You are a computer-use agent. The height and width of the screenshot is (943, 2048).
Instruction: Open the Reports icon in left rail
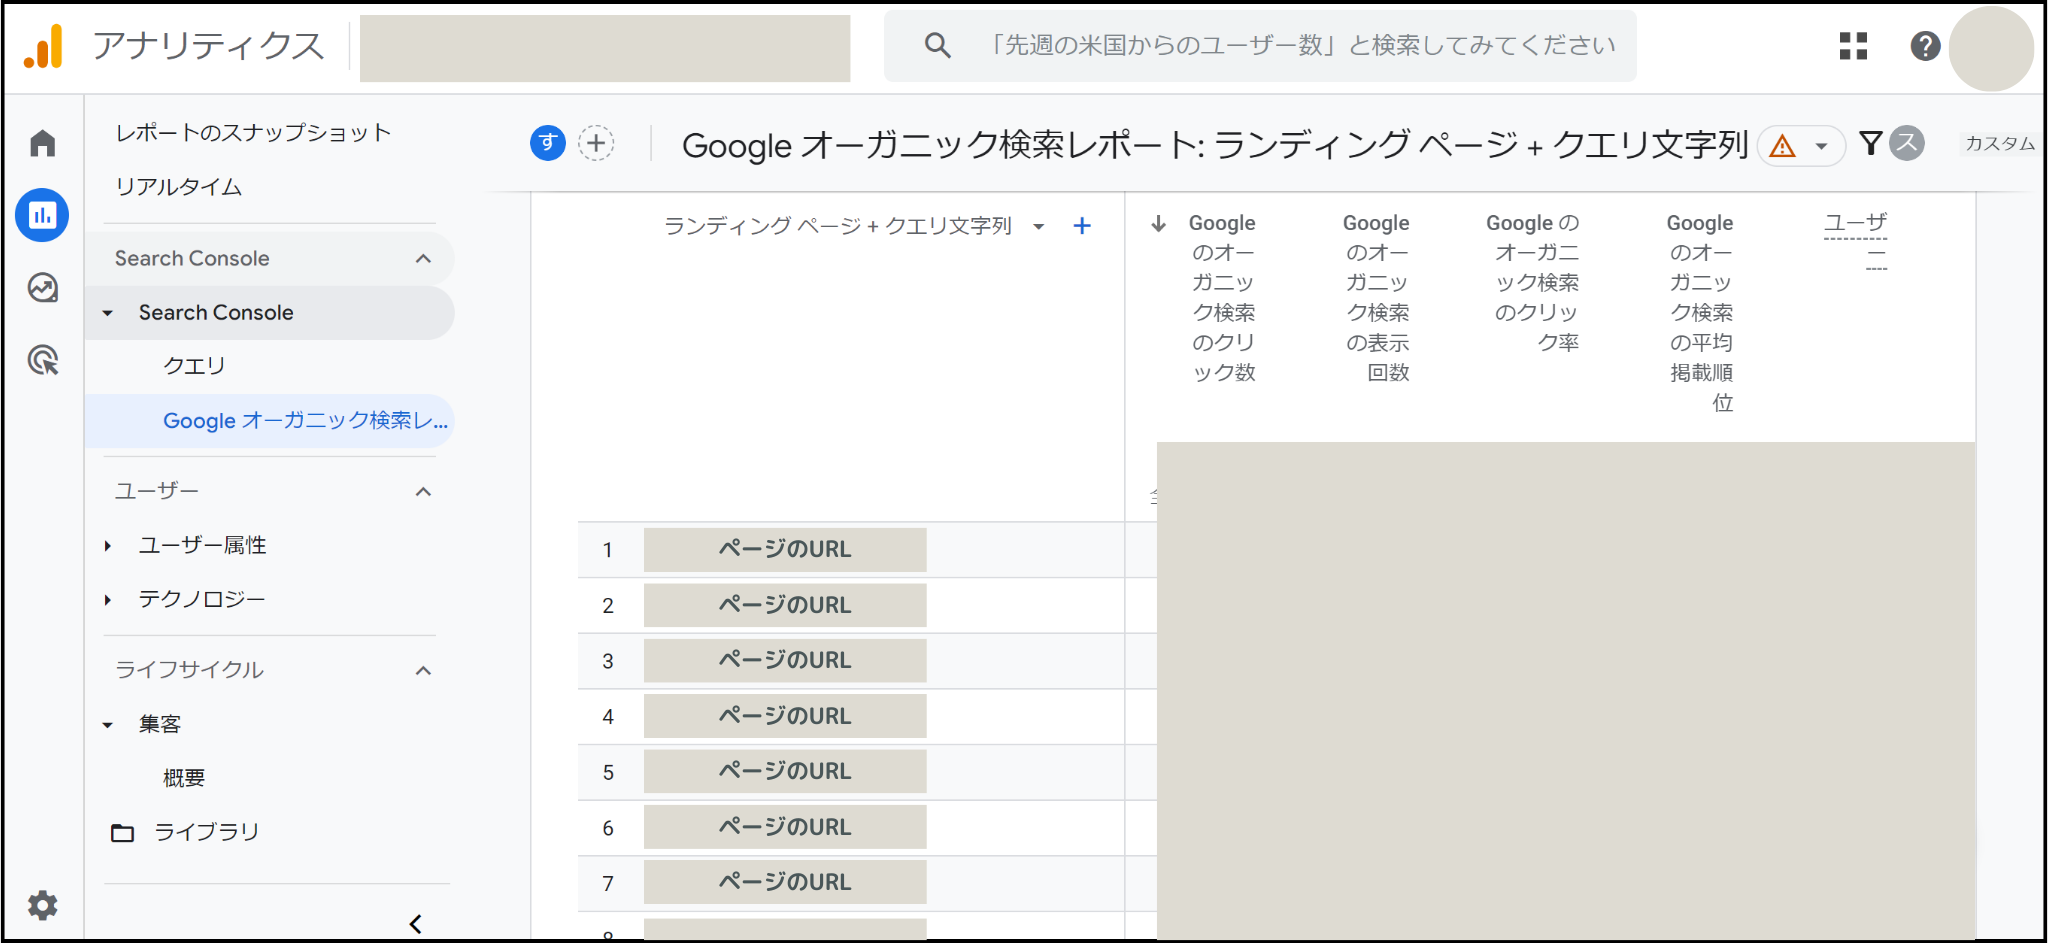click(42, 215)
